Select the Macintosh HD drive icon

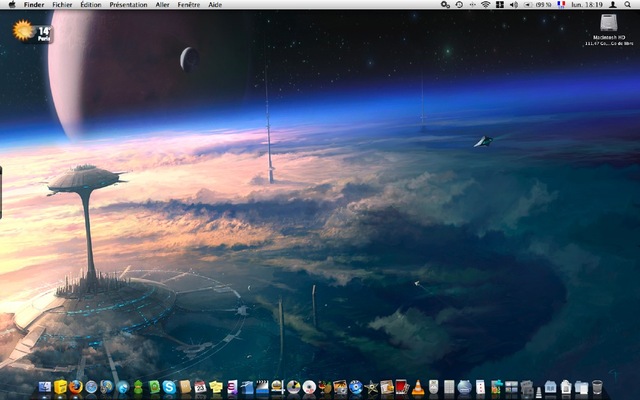[x=609, y=23]
